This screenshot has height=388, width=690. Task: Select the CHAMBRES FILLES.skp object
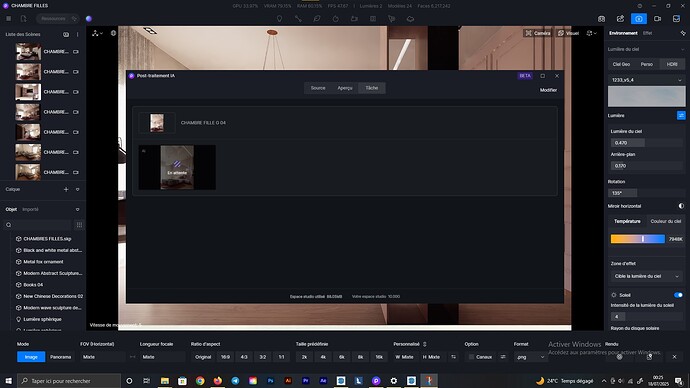tap(47, 239)
